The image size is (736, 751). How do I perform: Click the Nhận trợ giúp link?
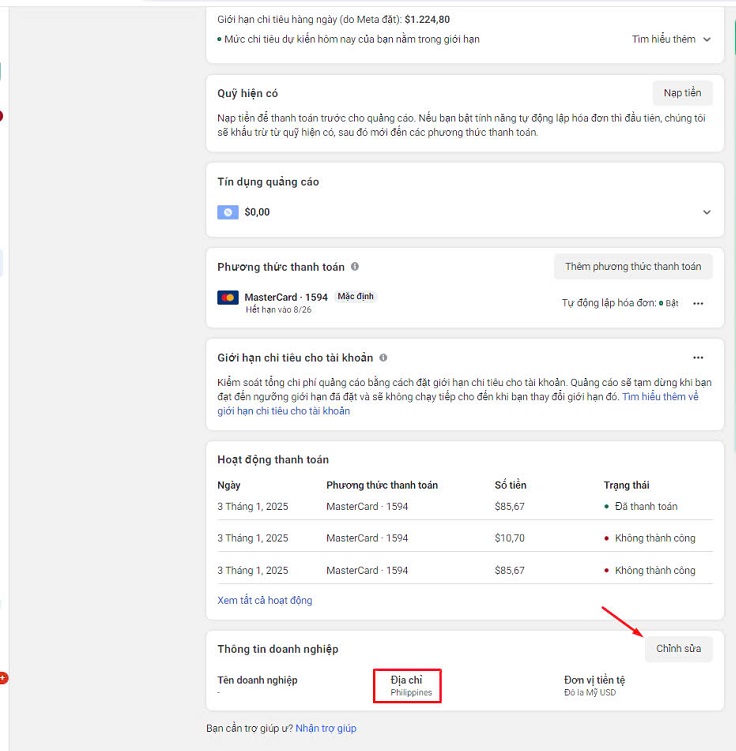click(x=326, y=728)
